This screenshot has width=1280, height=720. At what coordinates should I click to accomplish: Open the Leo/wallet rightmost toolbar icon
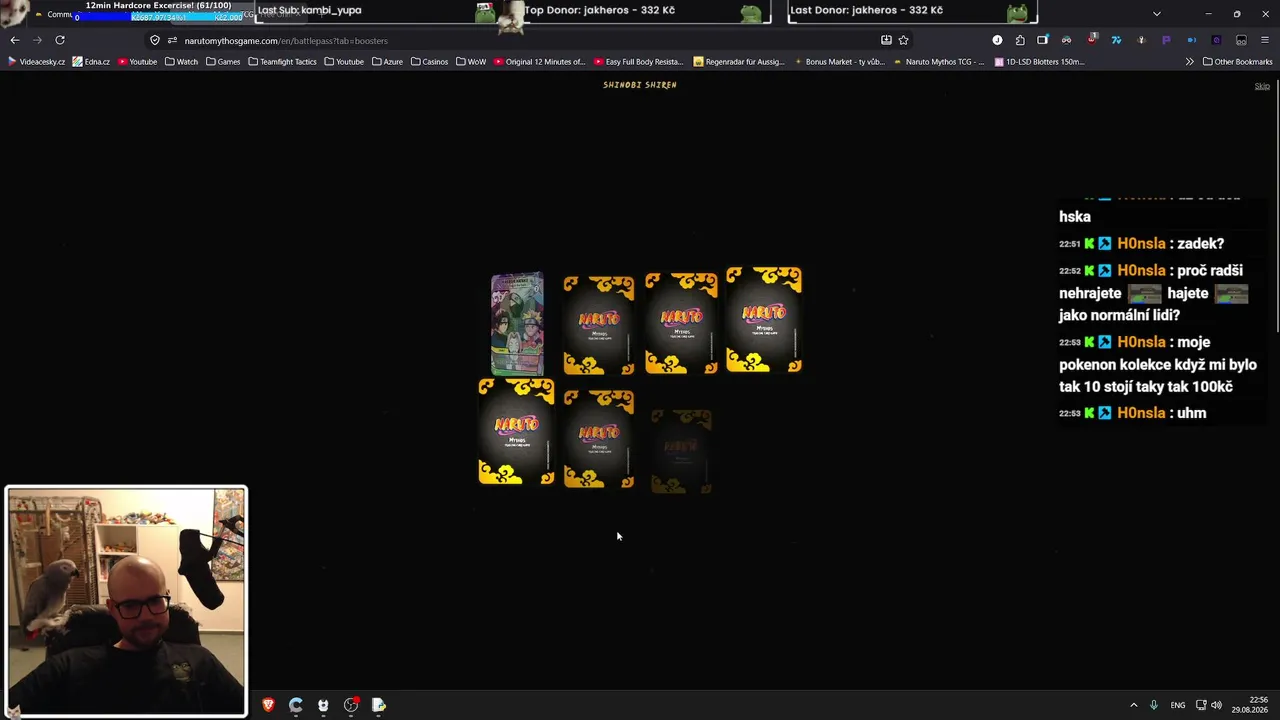click(x=1241, y=40)
